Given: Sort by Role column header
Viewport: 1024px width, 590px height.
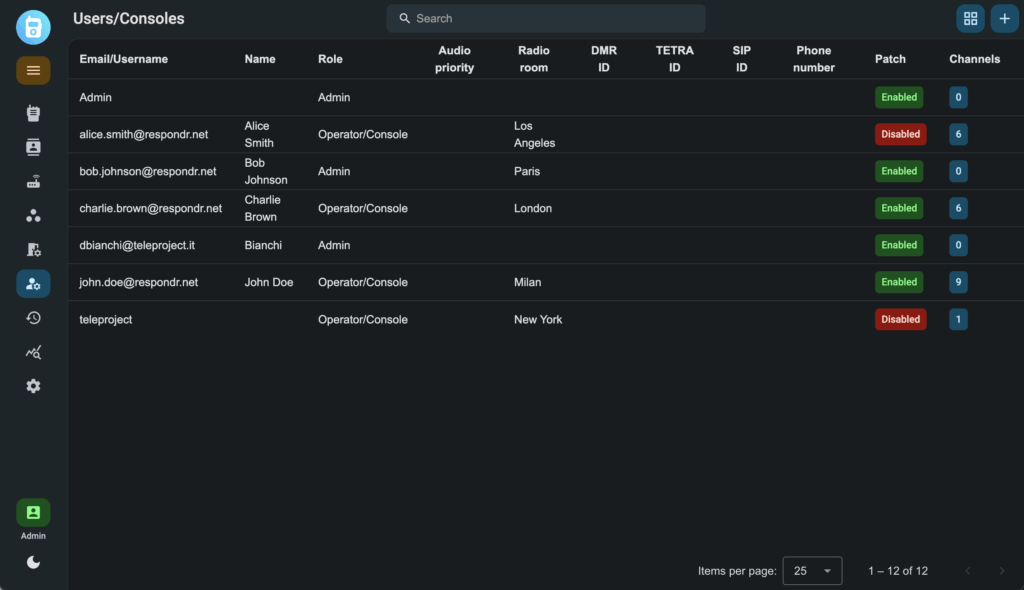Looking at the screenshot, I should (330, 59).
